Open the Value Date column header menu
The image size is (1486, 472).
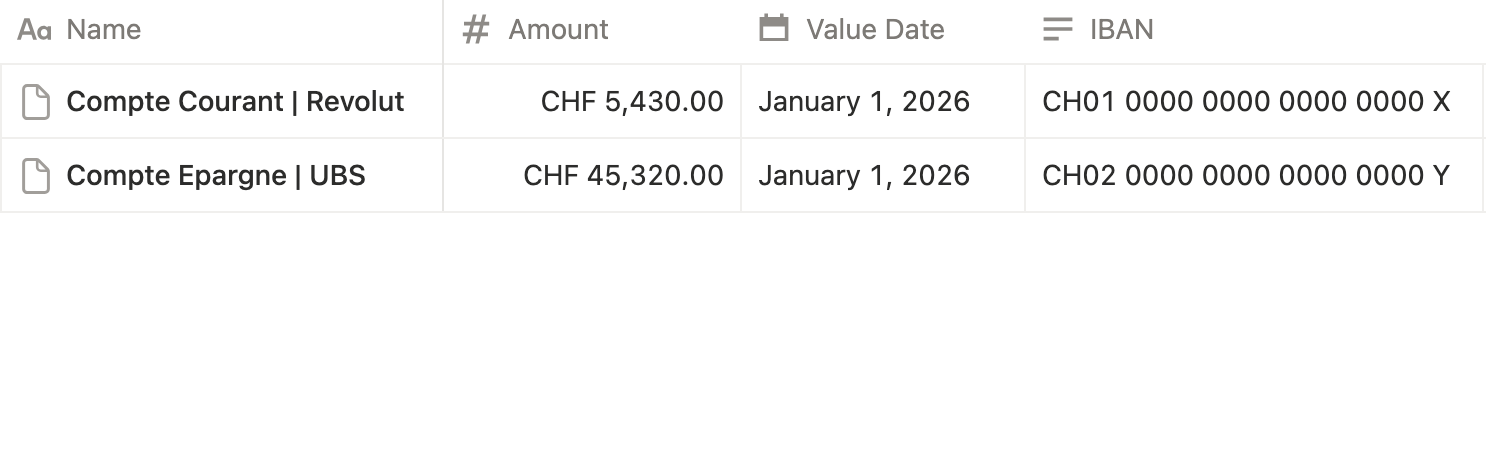(883, 31)
